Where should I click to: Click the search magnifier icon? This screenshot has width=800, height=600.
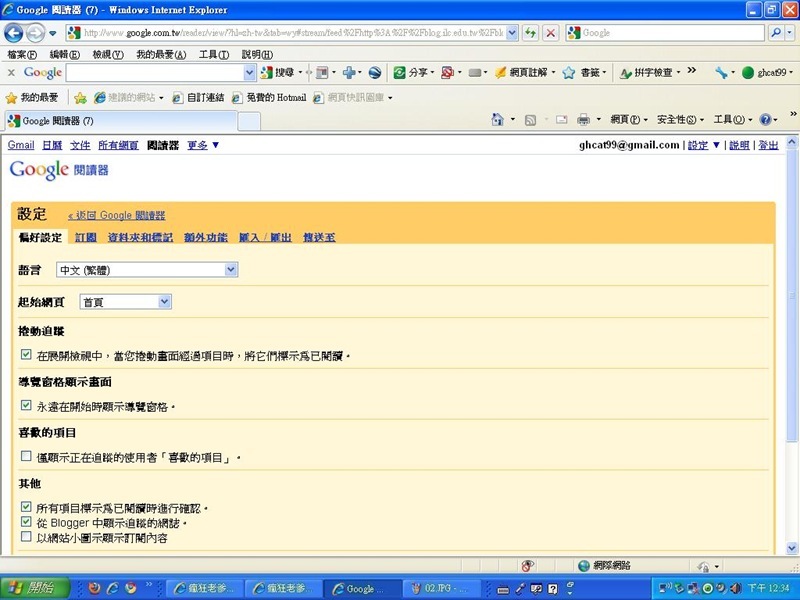click(776, 33)
